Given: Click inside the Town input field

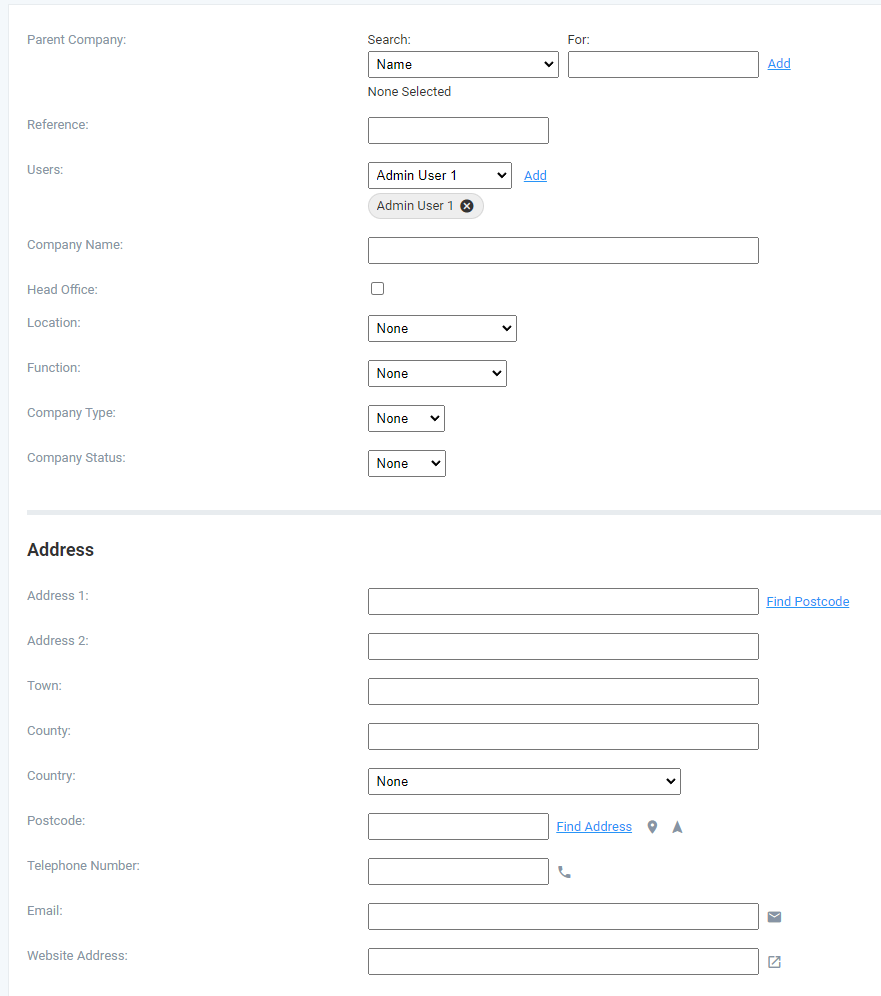Looking at the screenshot, I should tap(562, 691).
